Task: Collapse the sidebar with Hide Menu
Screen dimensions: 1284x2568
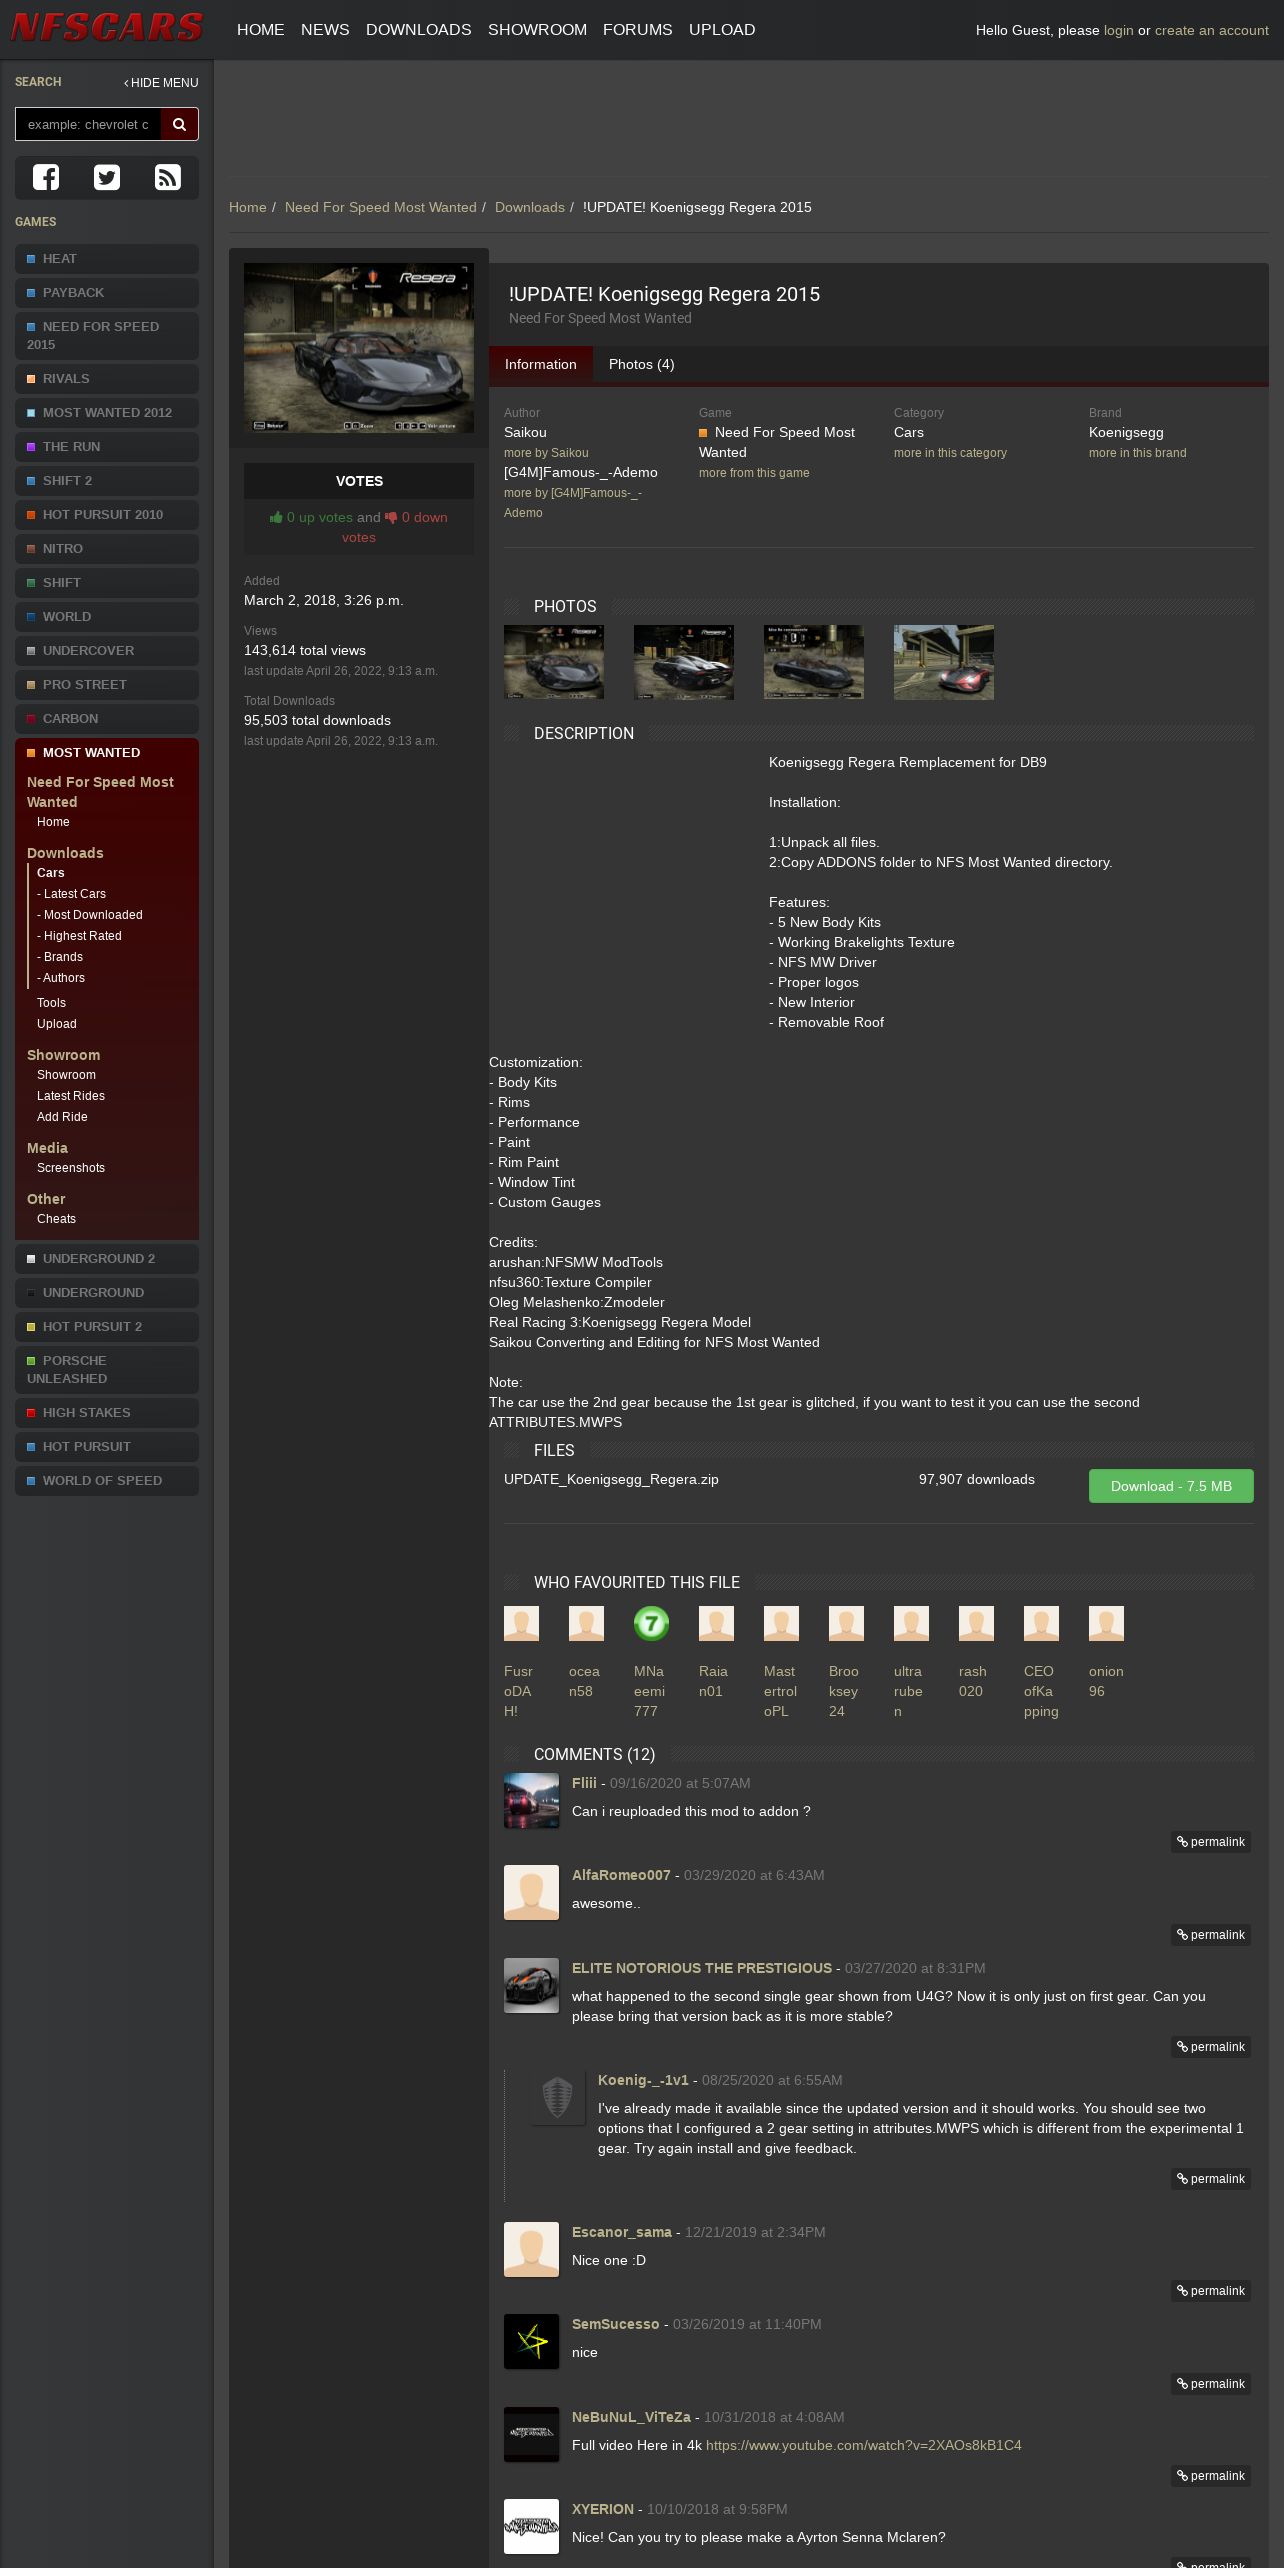Action: (x=161, y=83)
